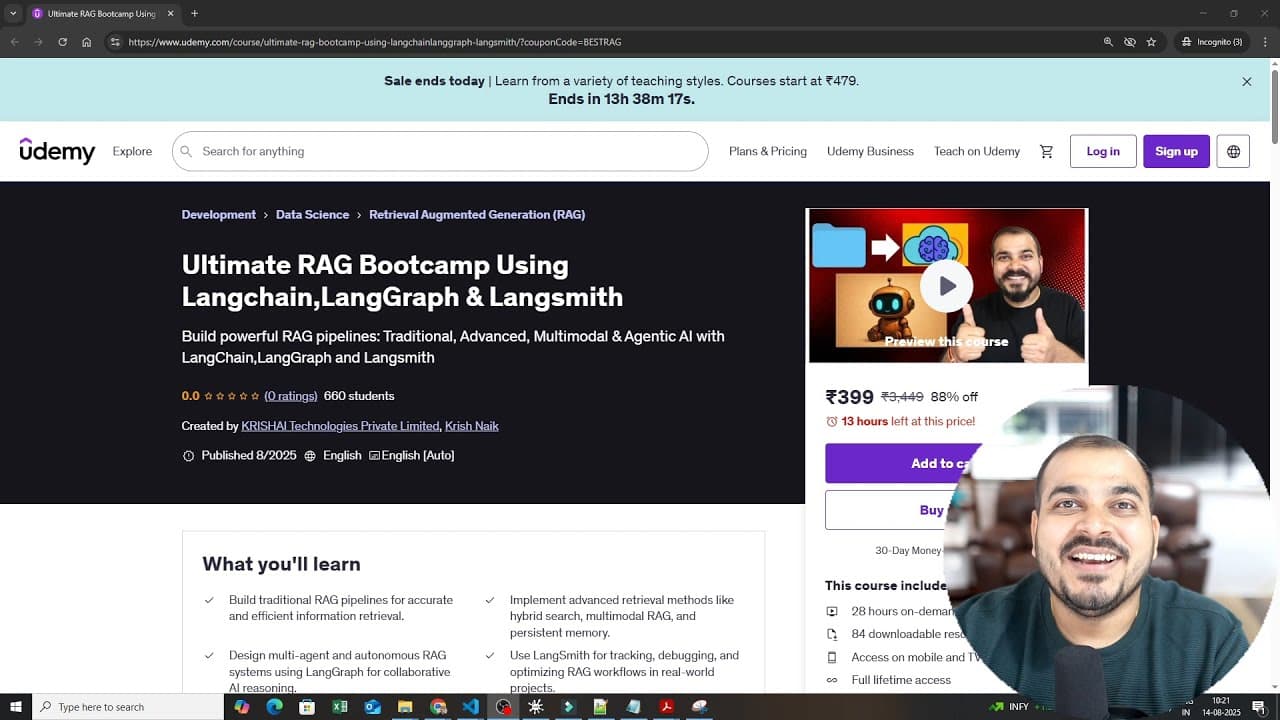Select the Ultimate RAG Bootcamp tab
The height and width of the screenshot is (720, 1280).
(x=104, y=13)
